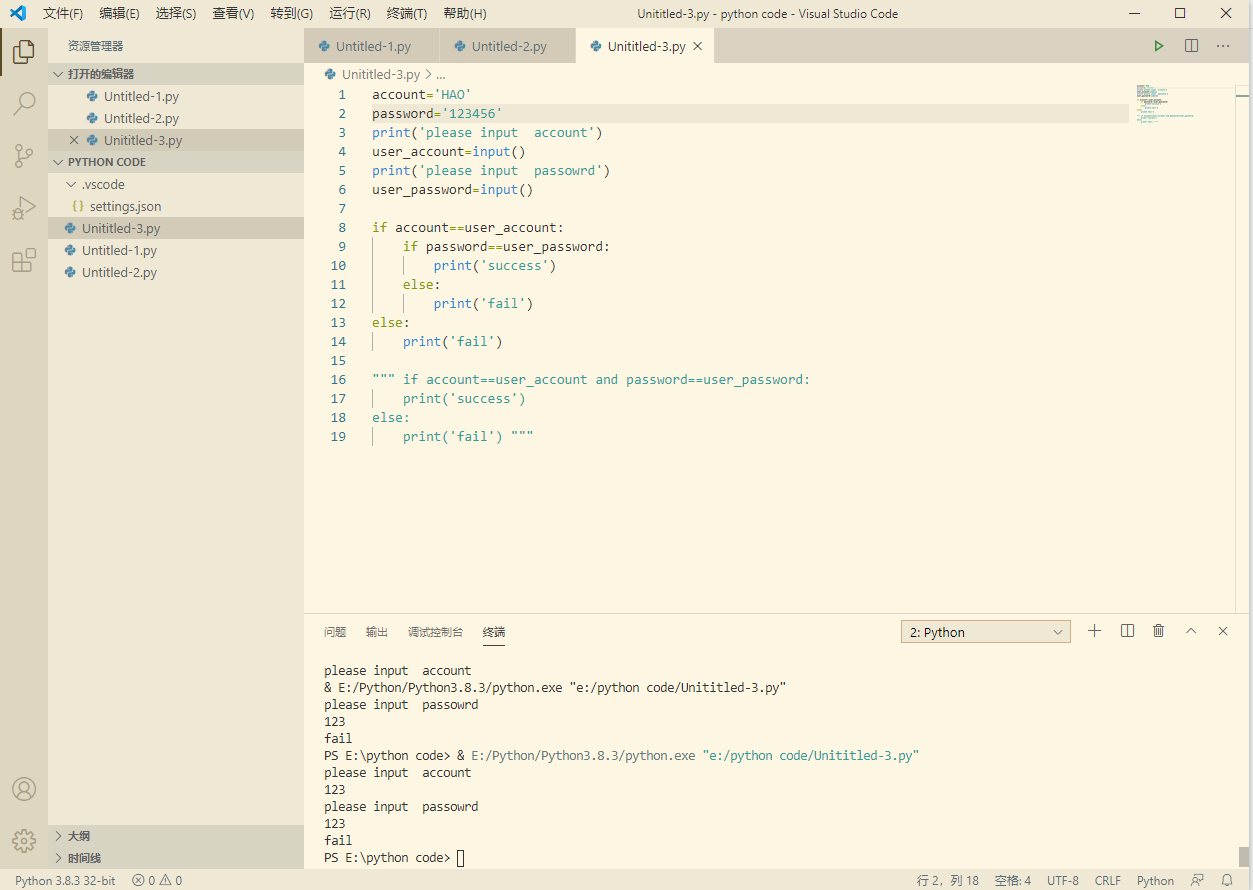Run Python file with the play icon
The width and height of the screenshot is (1253, 890).
[1159, 46]
